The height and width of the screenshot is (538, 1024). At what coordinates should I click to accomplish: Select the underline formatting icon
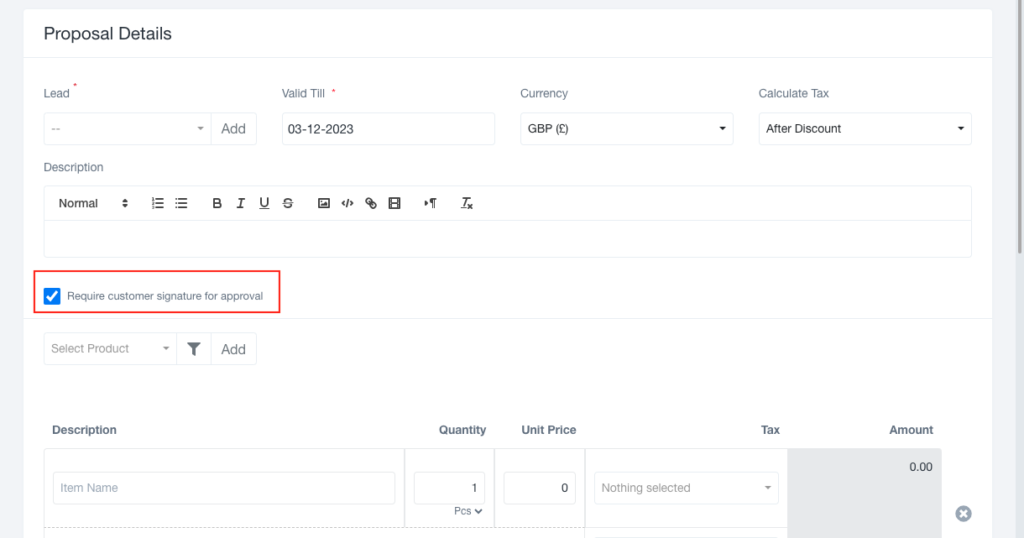pos(264,203)
